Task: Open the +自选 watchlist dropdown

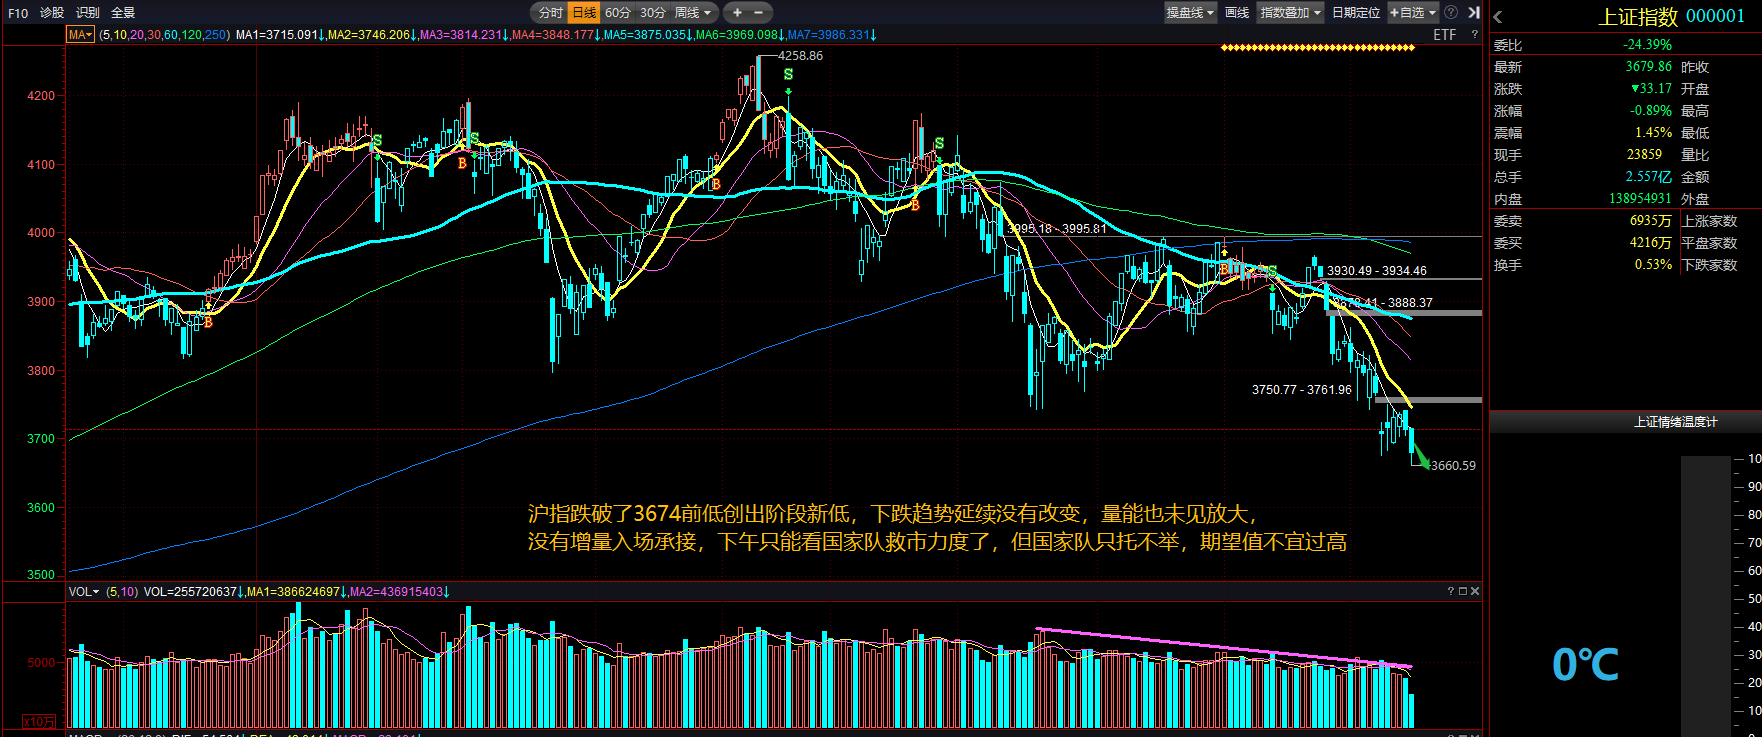Action: [x=1413, y=12]
